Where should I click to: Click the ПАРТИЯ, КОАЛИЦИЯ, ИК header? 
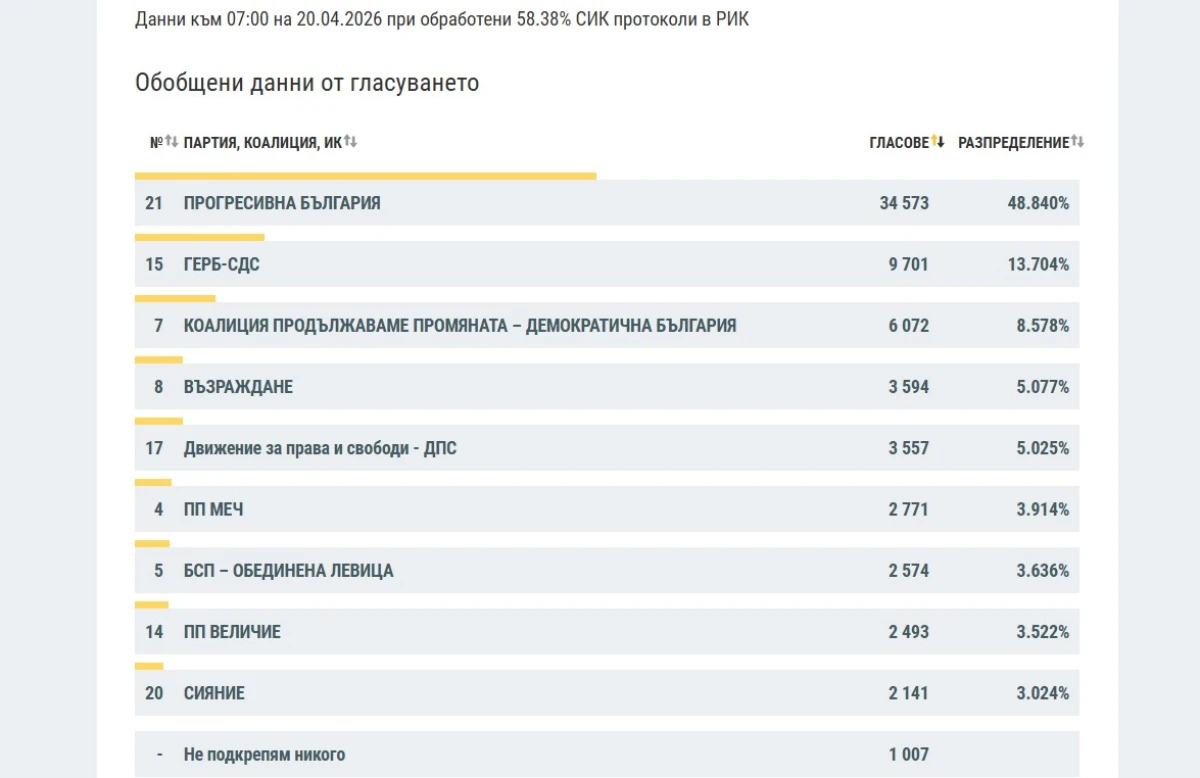pyautogui.click(x=263, y=143)
